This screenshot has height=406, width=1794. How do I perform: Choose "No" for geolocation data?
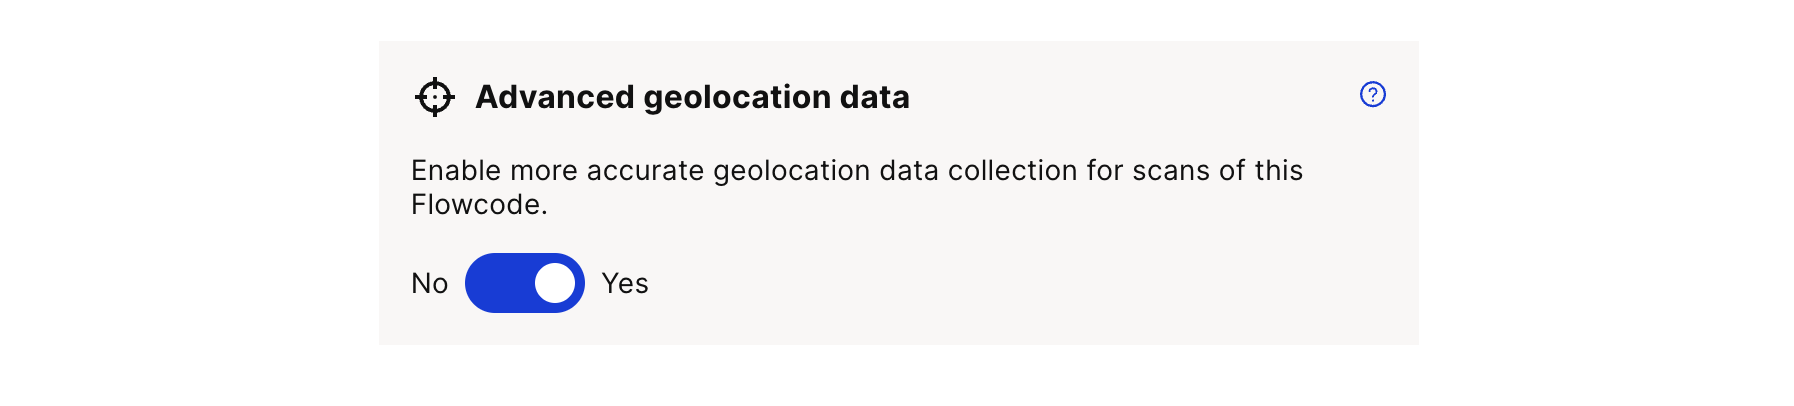[430, 284]
